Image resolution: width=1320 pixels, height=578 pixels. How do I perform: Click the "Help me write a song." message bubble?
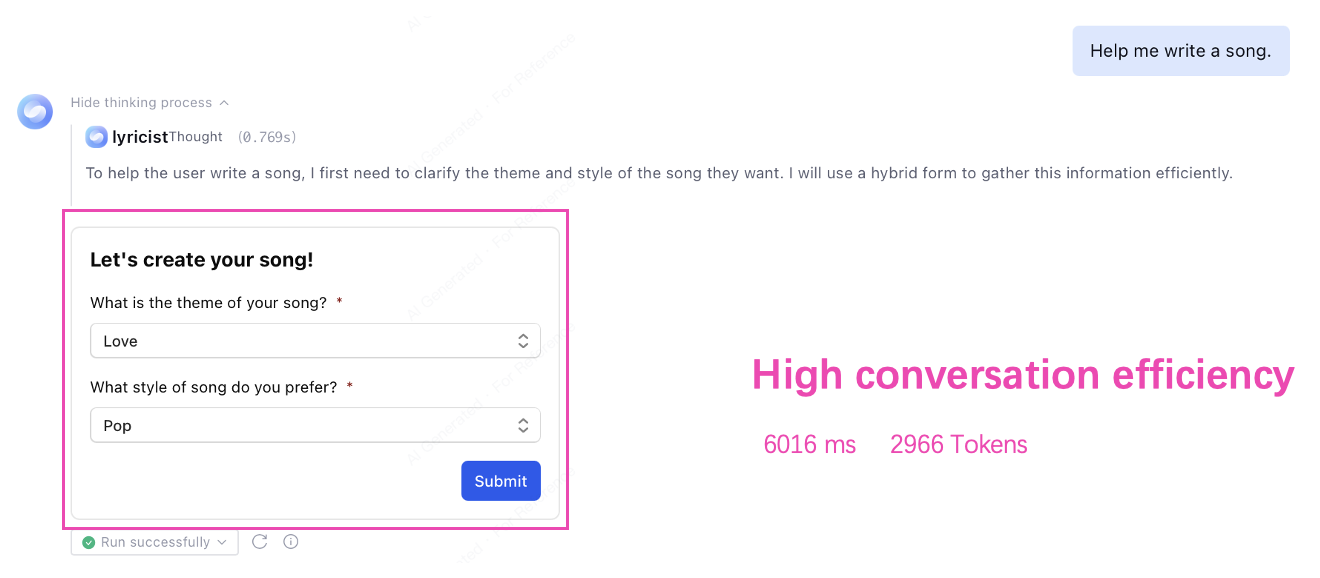1180,51
